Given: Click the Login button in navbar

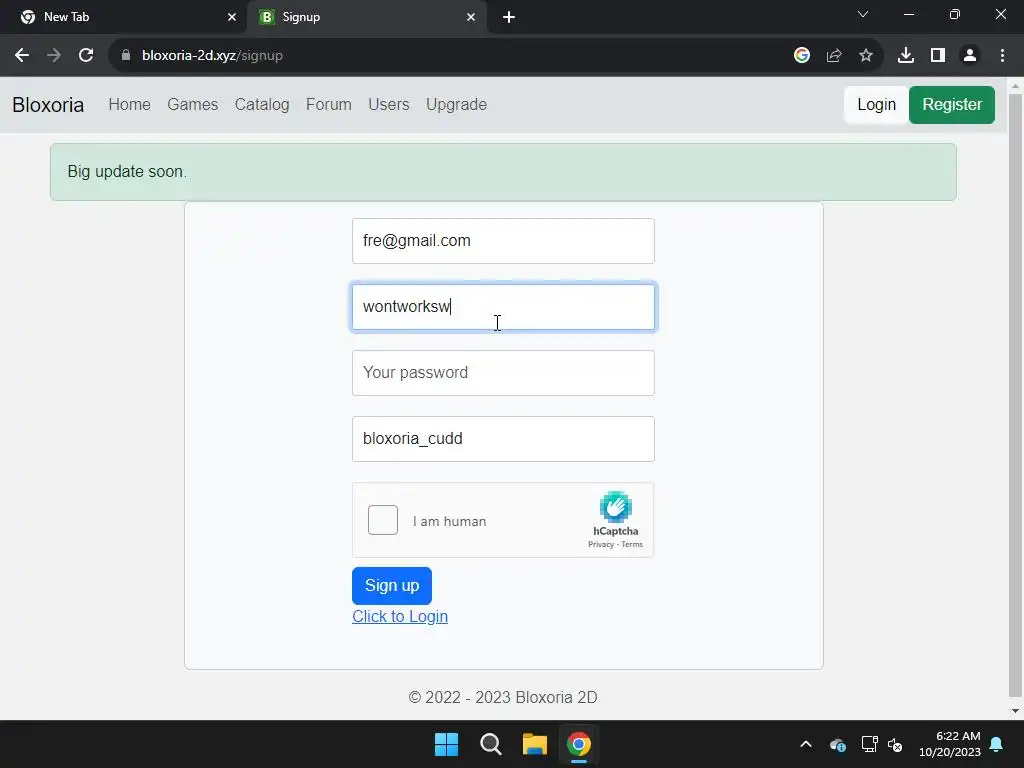Looking at the screenshot, I should pos(876,104).
